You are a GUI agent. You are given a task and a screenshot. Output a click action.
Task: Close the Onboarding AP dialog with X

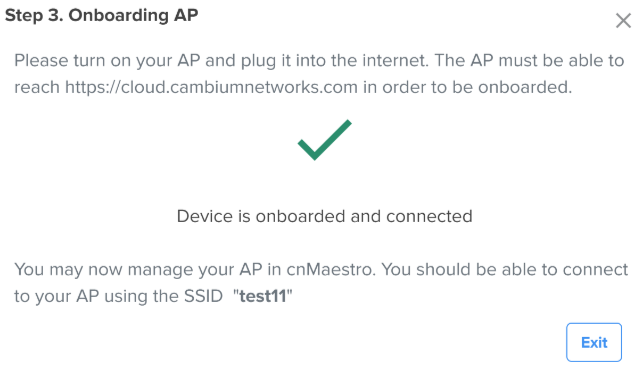click(623, 20)
